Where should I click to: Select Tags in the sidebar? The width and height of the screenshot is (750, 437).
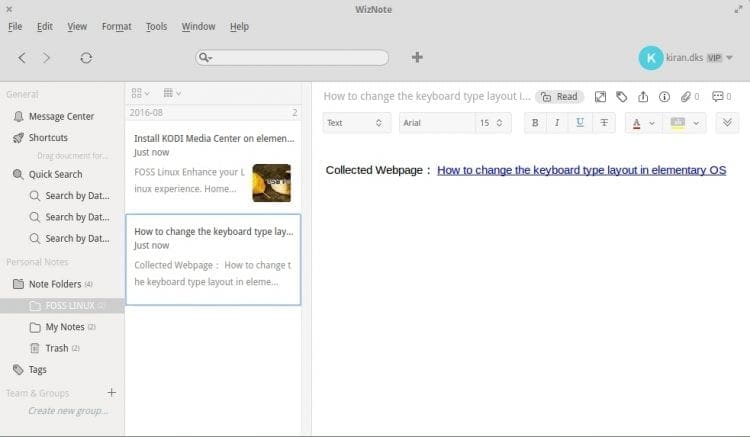[37, 370]
